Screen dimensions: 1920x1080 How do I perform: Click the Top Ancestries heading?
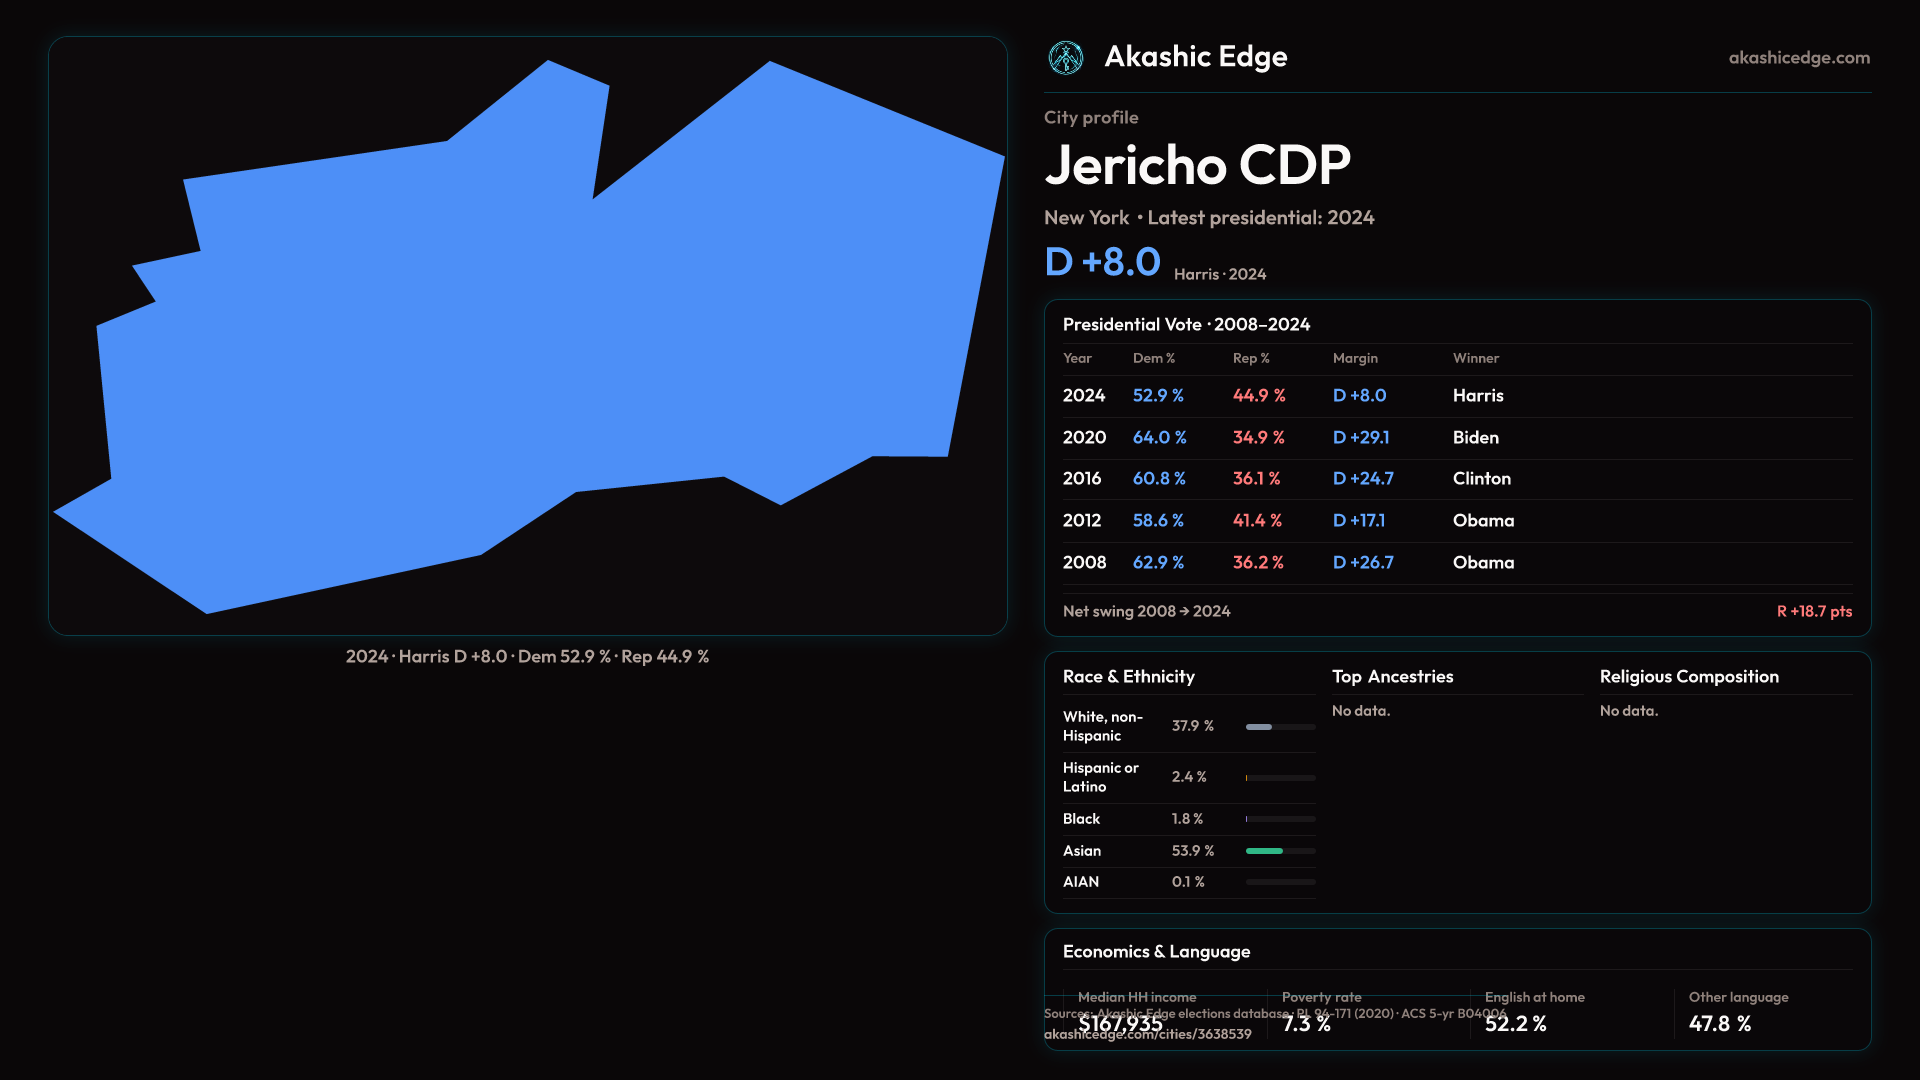tap(1392, 677)
